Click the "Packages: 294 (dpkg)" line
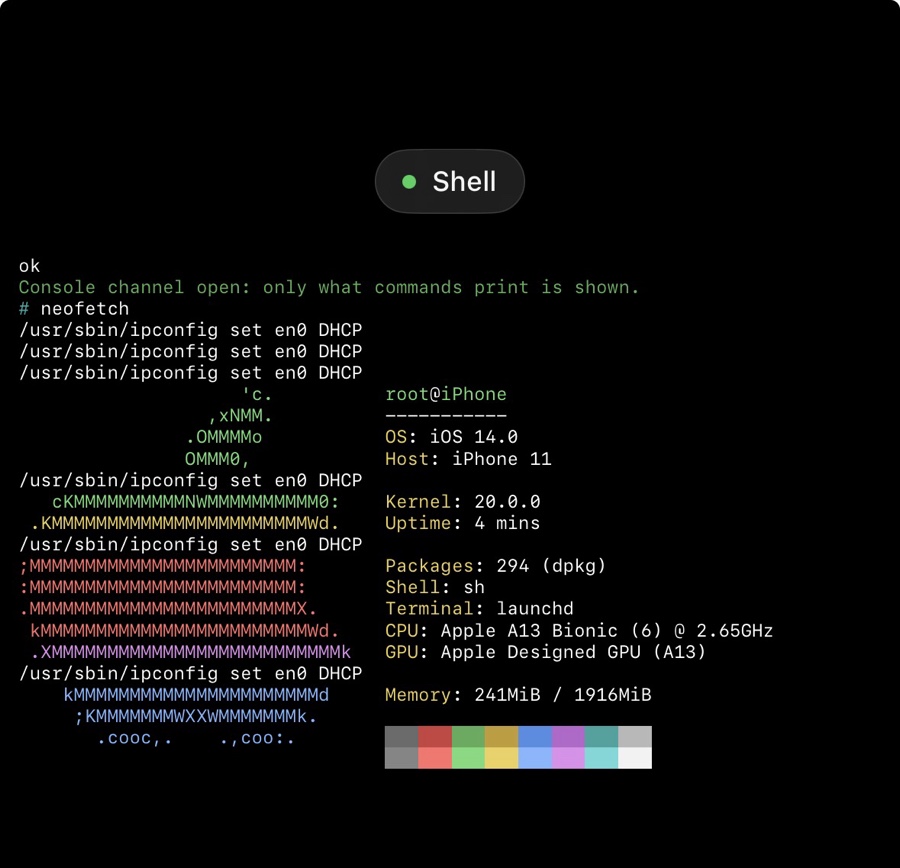Screen dimensions: 900x868 [x=496, y=566]
